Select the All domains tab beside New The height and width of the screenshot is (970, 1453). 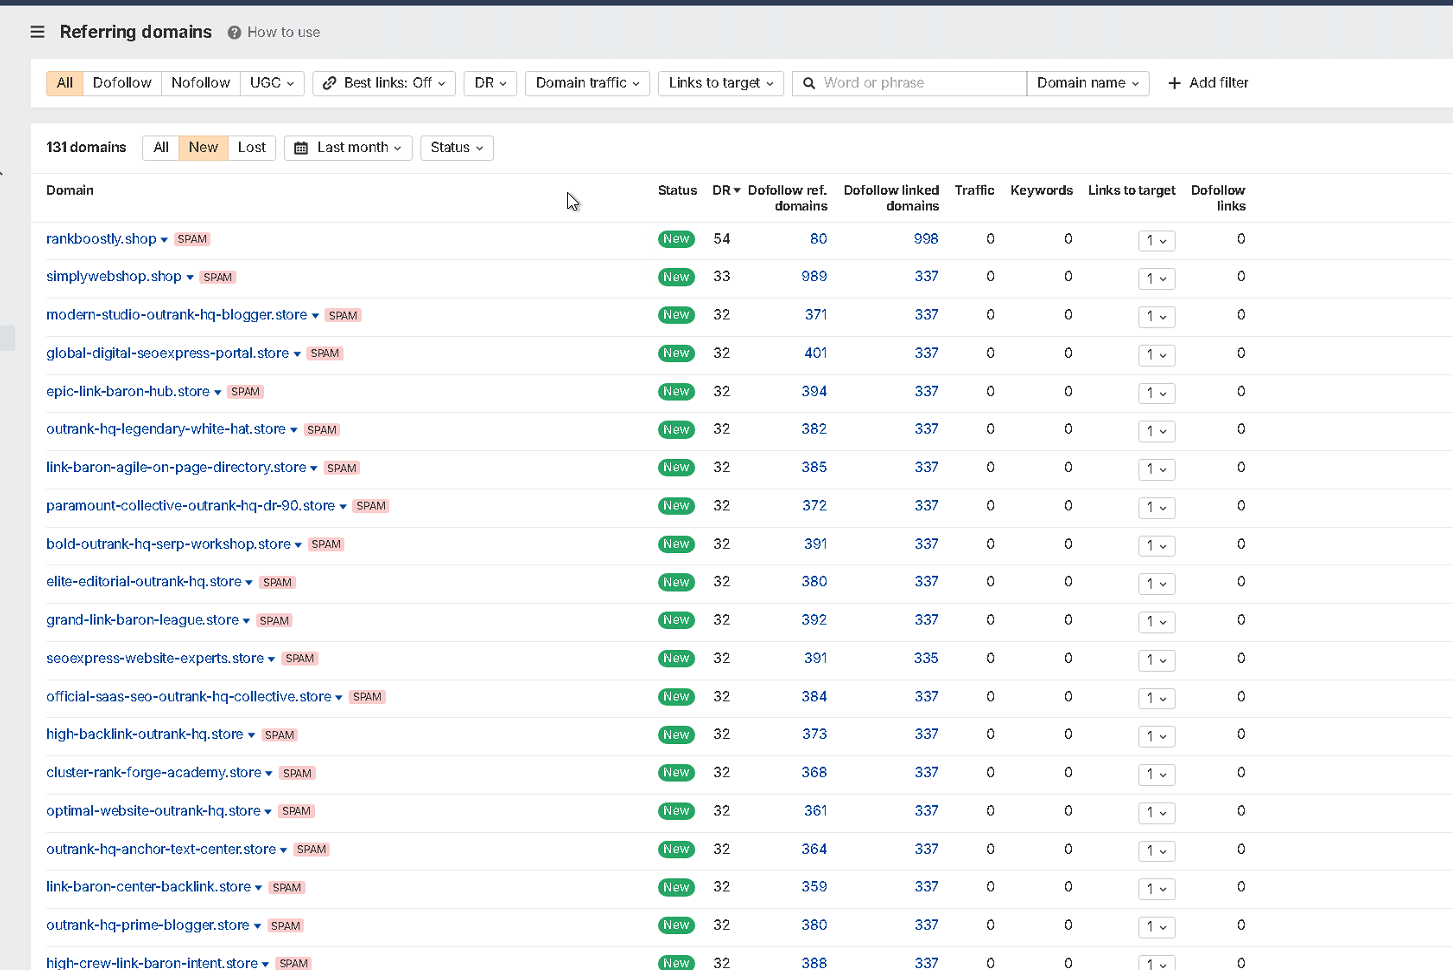[161, 148]
